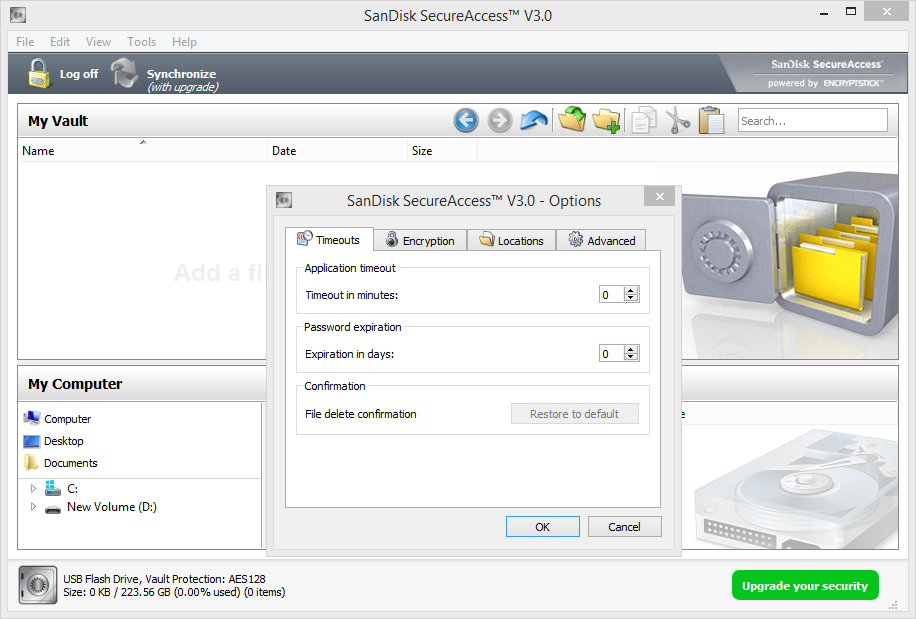Click the Cut scissors icon
Image resolution: width=916 pixels, height=619 pixels.
pyautogui.click(x=678, y=120)
